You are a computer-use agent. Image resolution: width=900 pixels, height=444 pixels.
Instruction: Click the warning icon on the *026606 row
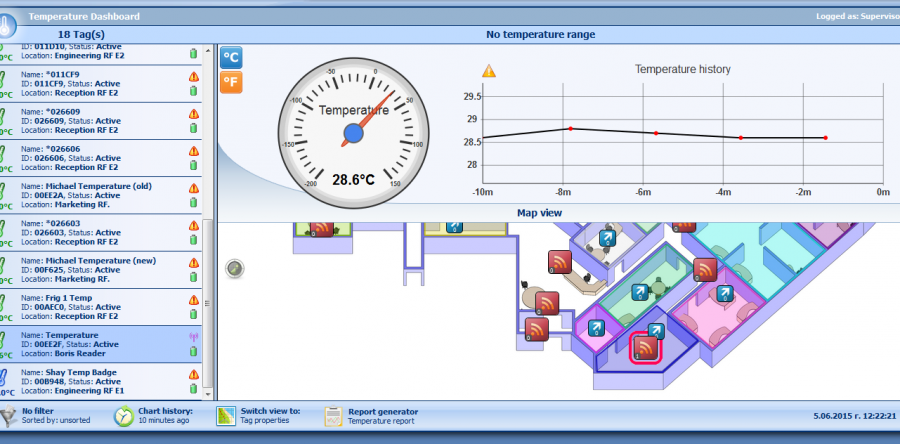(193, 151)
